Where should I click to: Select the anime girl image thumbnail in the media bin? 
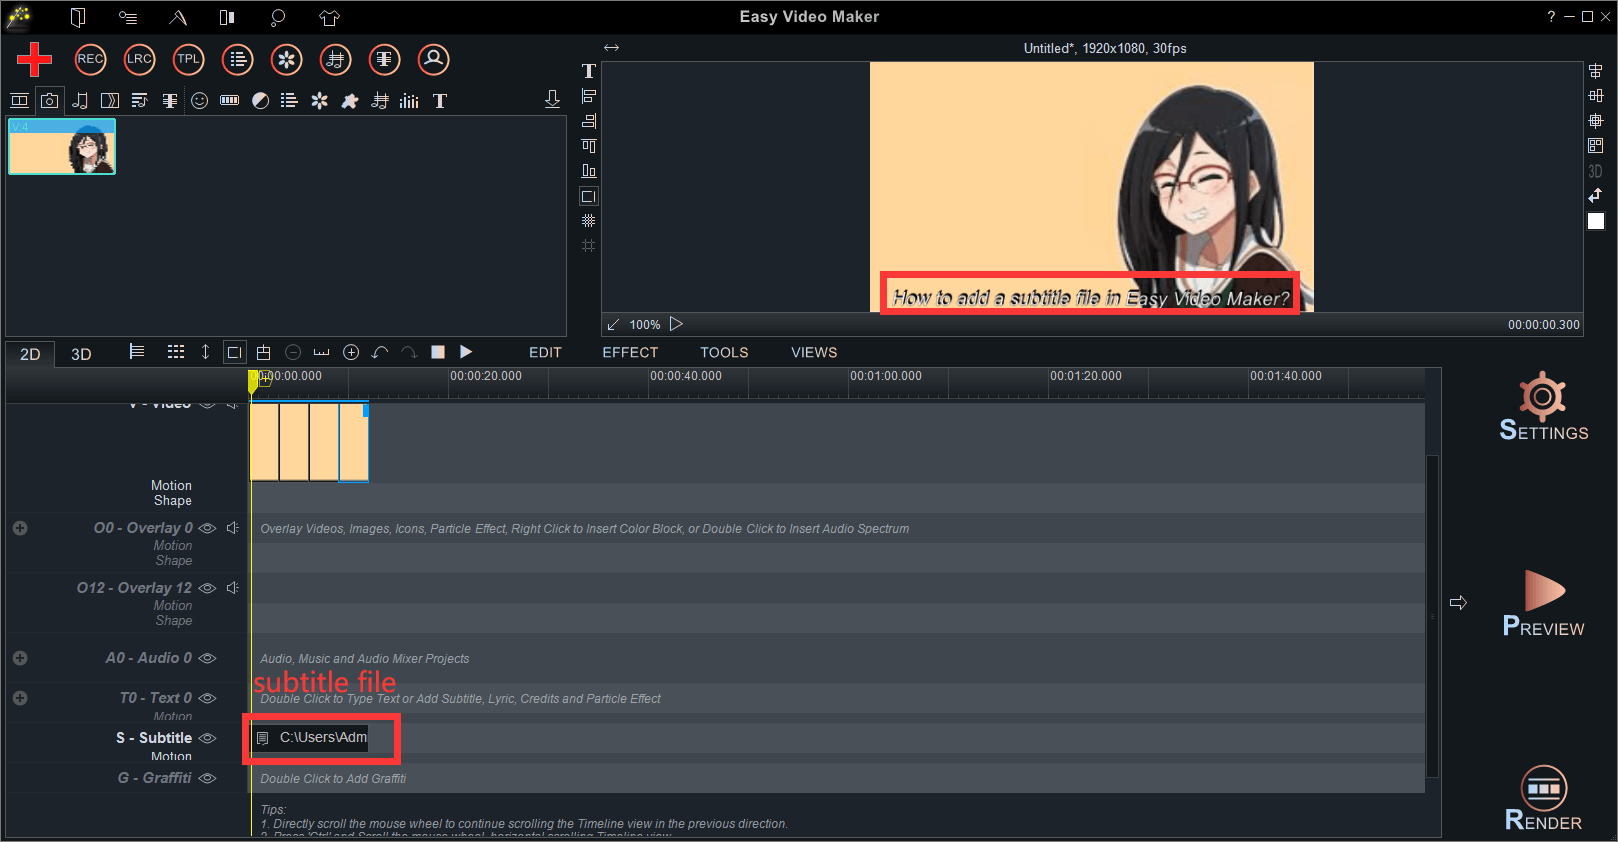(x=62, y=147)
